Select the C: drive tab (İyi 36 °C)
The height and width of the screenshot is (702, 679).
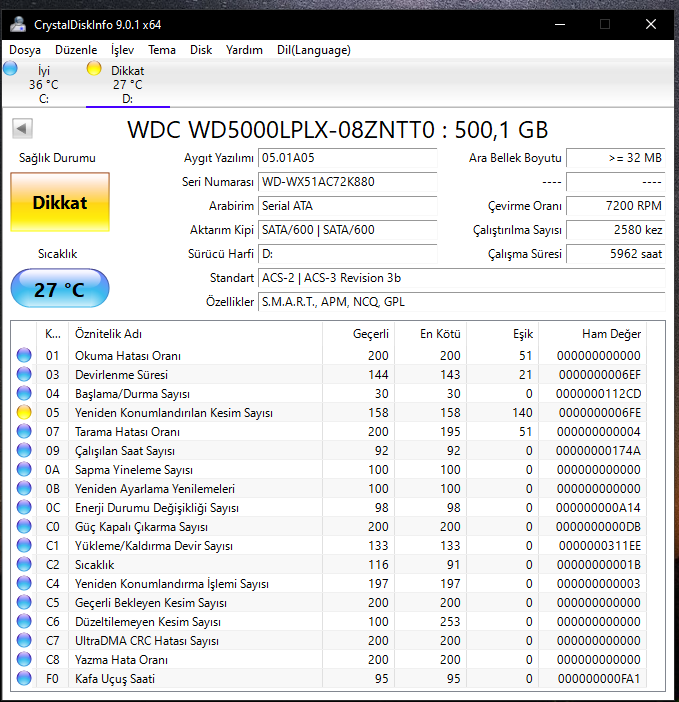(x=43, y=84)
